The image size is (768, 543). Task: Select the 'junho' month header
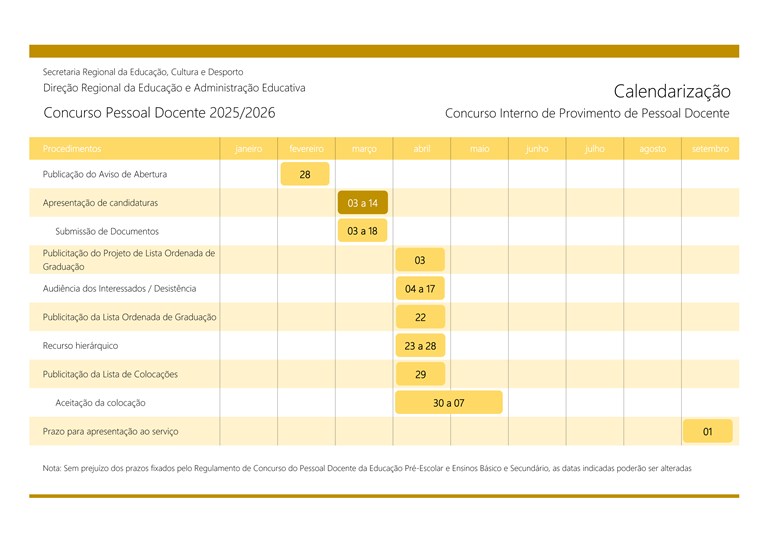click(537, 149)
